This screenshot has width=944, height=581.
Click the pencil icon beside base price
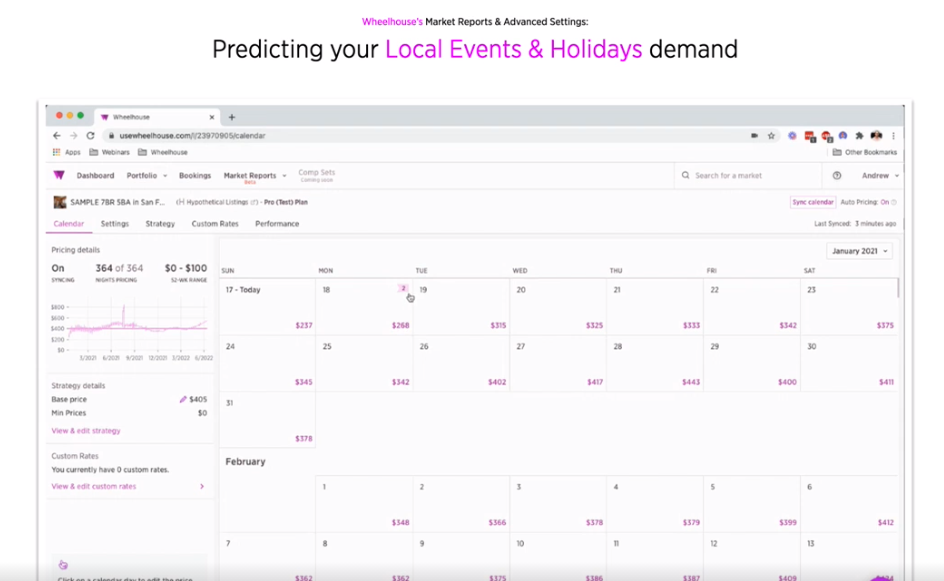[x=183, y=399]
